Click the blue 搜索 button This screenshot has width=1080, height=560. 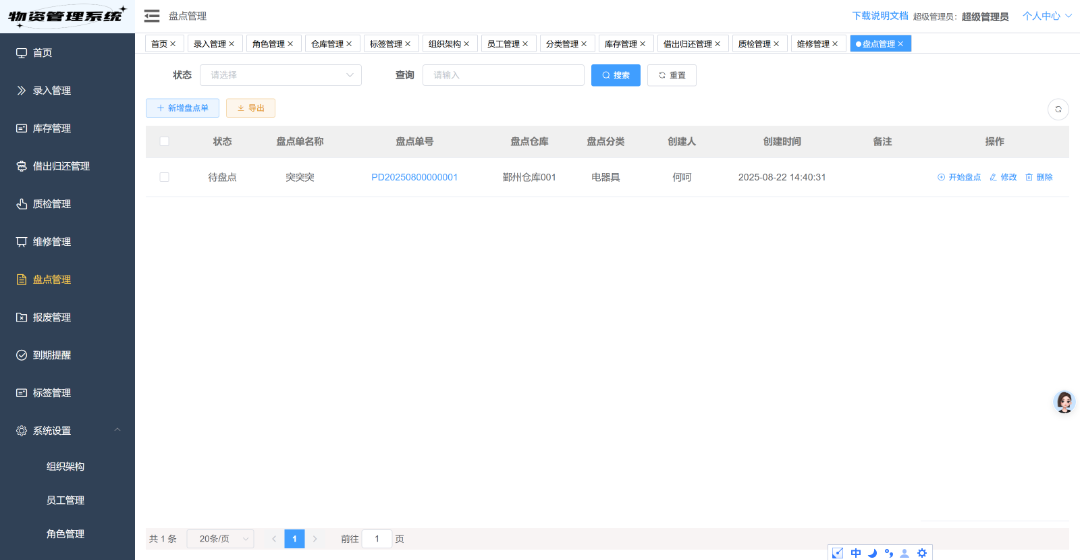[615, 75]
